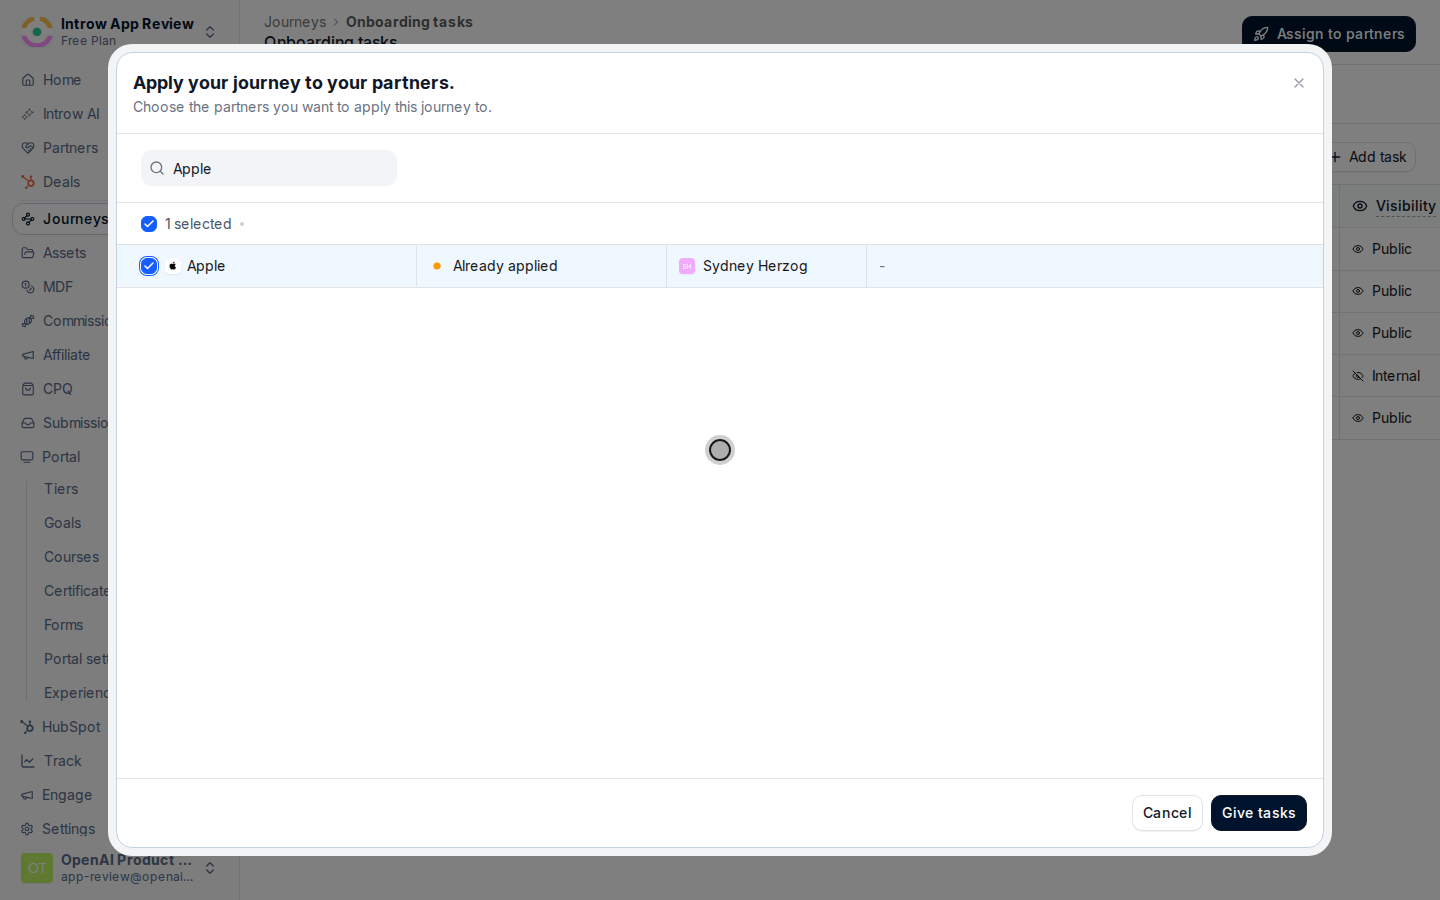Click the Visibility column header
This screenshot has width=1440, height=900.
pos(1405,206)
